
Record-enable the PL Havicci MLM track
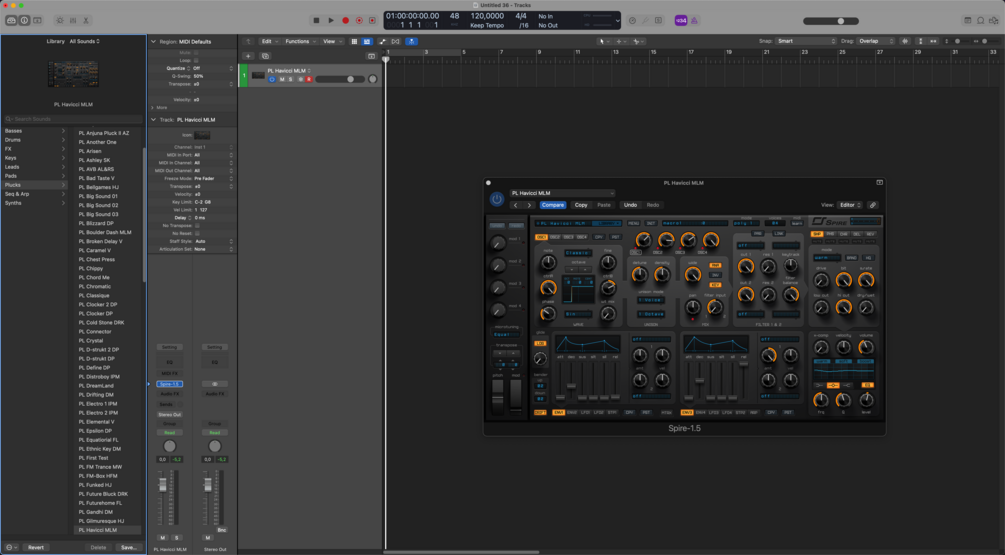tap(308, 79)
